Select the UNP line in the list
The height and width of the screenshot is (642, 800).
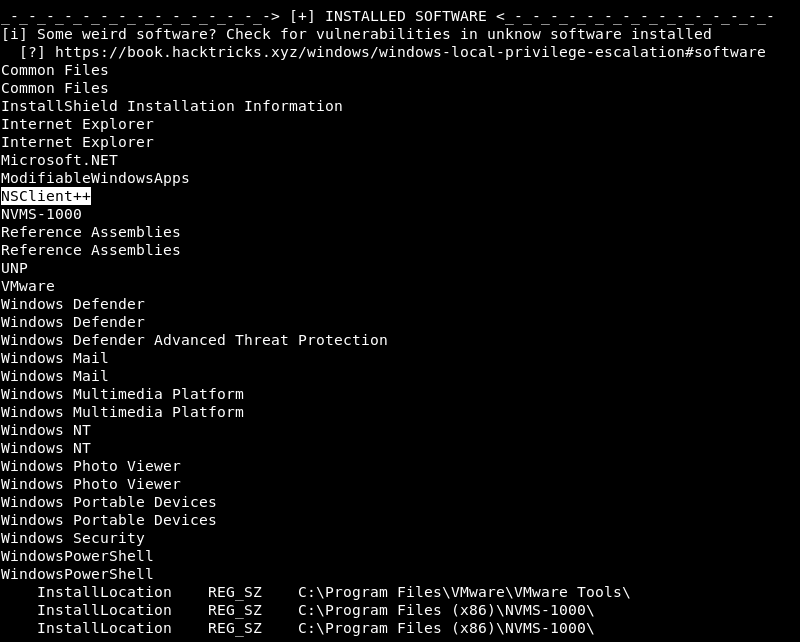click(x=14, y=268)
